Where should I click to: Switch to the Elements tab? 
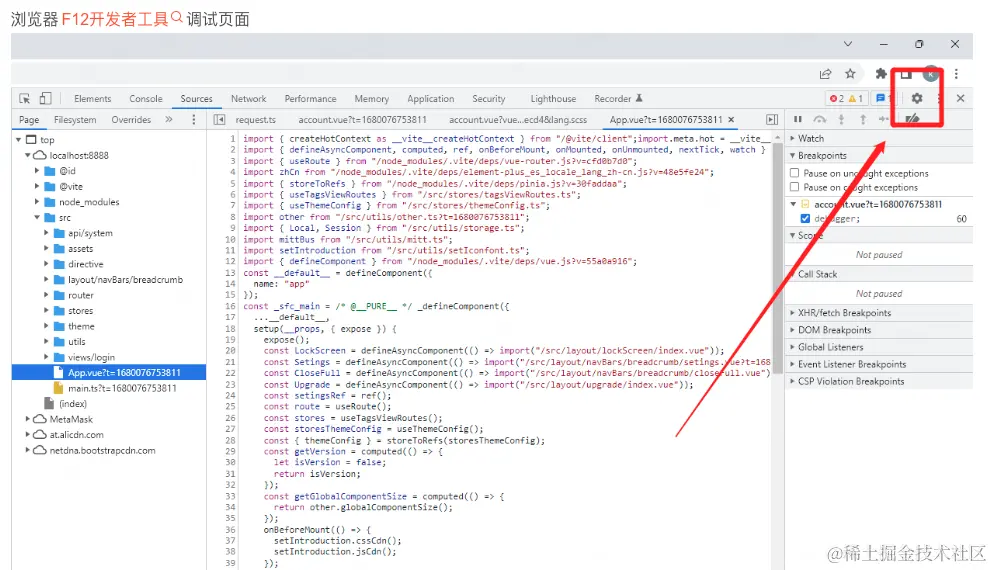(92, 99)
